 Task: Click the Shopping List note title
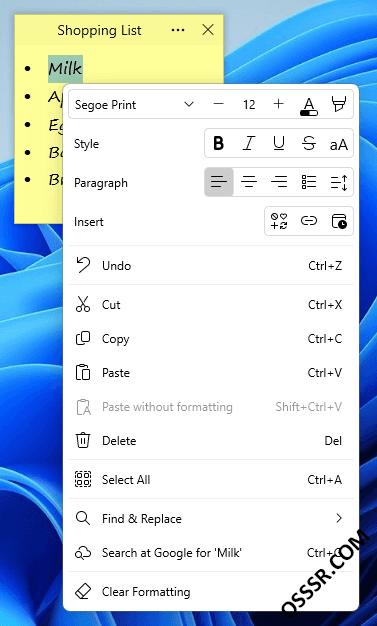(99, 30)
